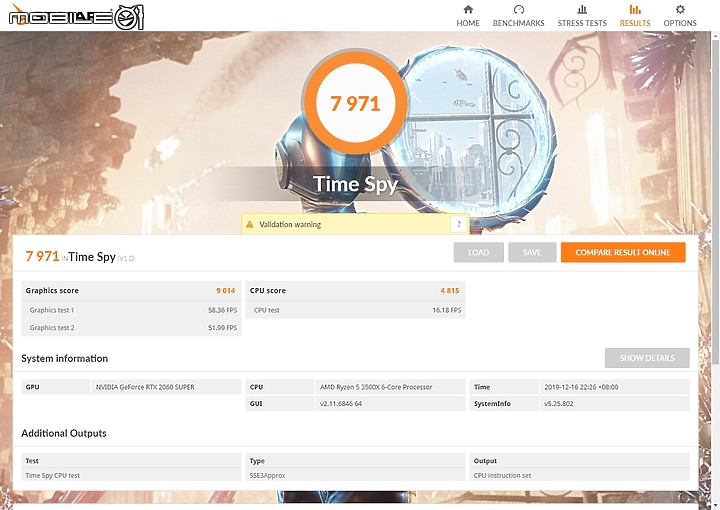Click the Benchmarks gauge icon
The width and height of the screenshot is (720, 510).
[x=518, y=9]
